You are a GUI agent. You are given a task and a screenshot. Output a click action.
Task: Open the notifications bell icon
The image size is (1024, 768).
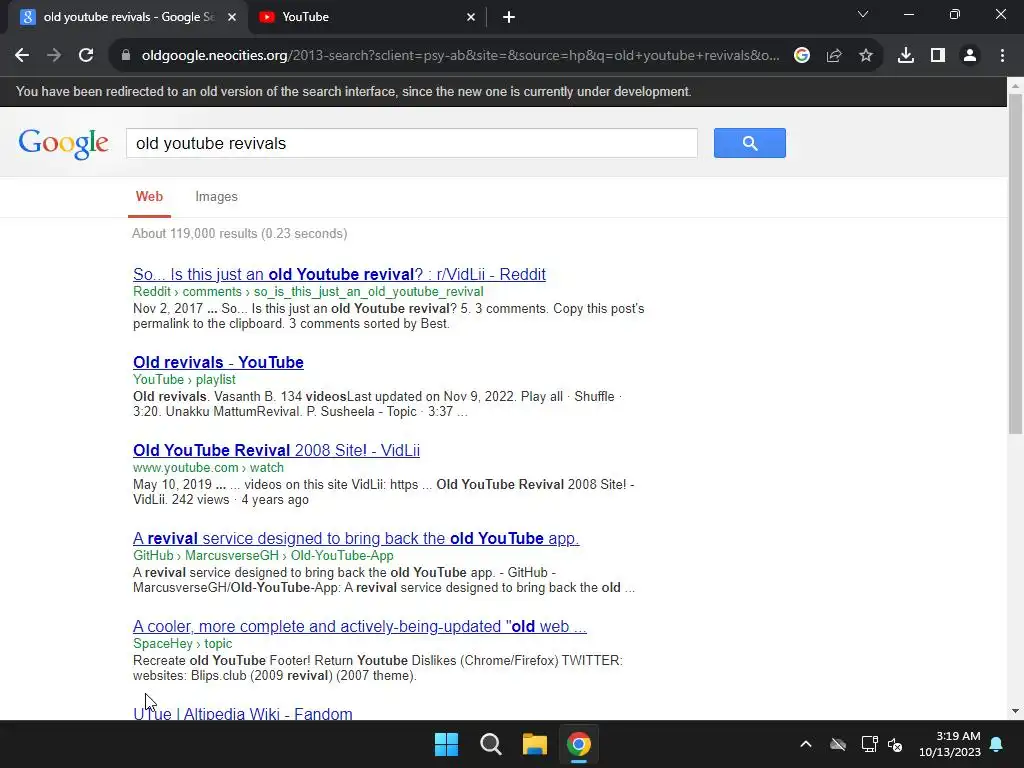coord(997,744)
